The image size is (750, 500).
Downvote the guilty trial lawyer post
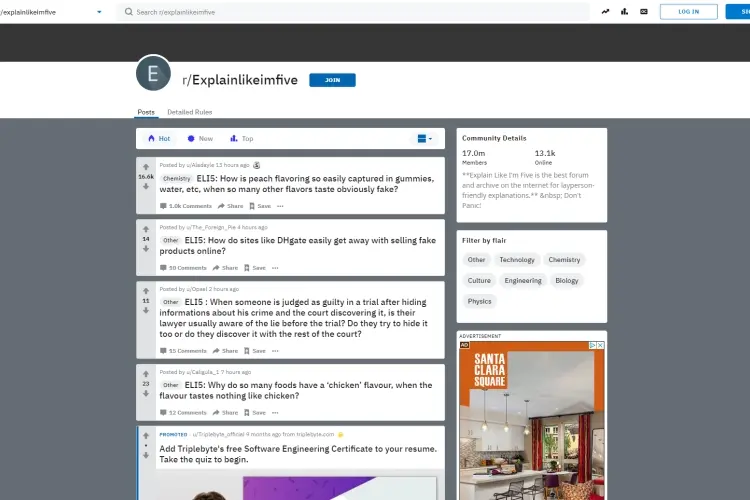coord(146,310)
